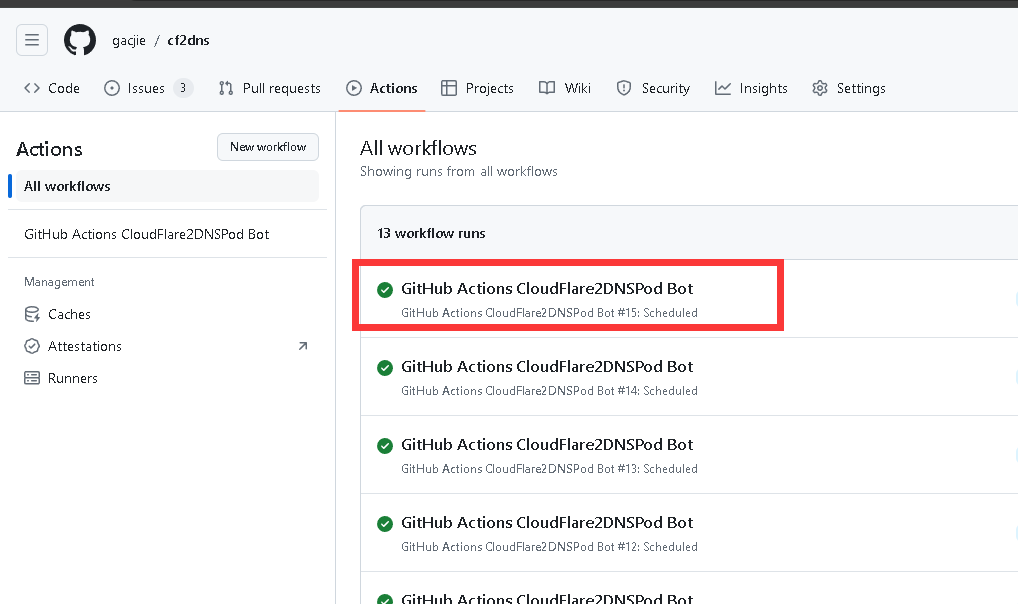The width and height of the screenshot is (1018, 604).
Task: Click the 'All workflows' page heading
Action: [x=418, y=148]
